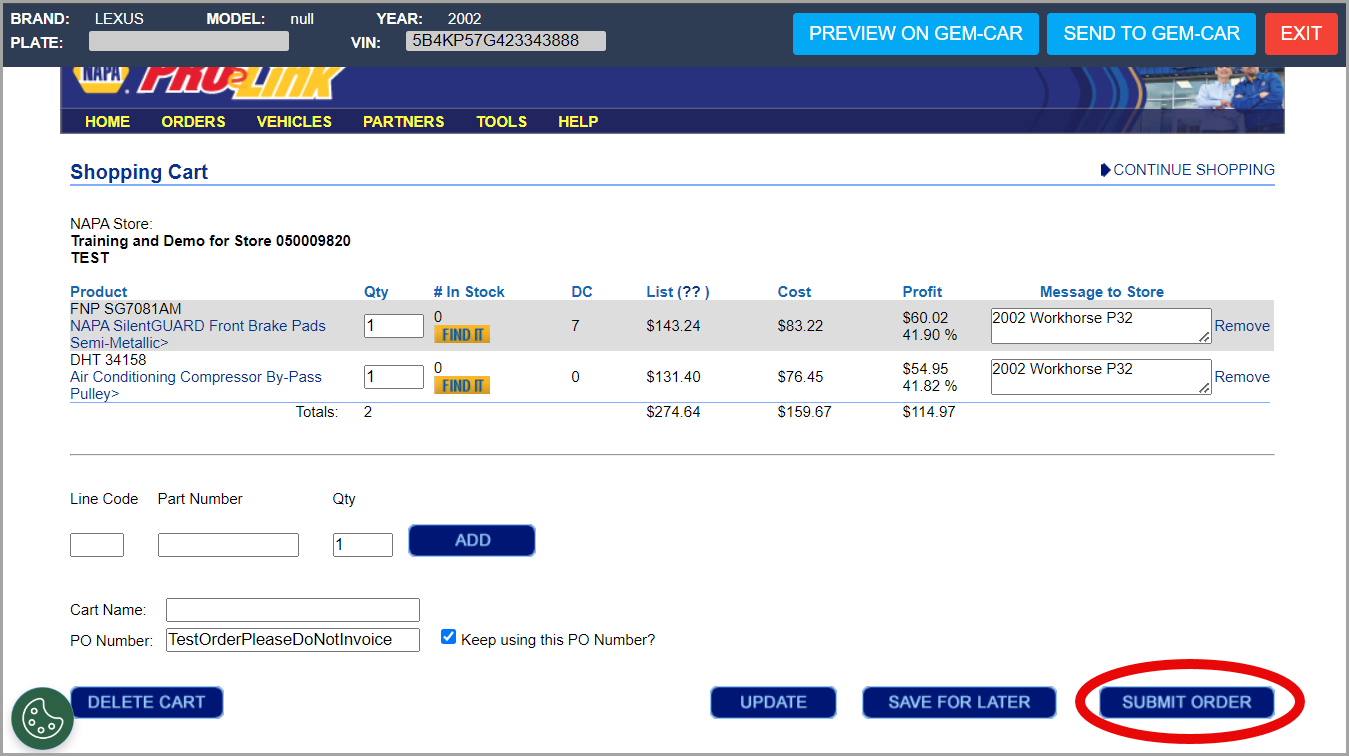Click PREVIEW ON GEM-CAR button
This screenshot has height=756, width=1349.
click(x=915, y=34)
